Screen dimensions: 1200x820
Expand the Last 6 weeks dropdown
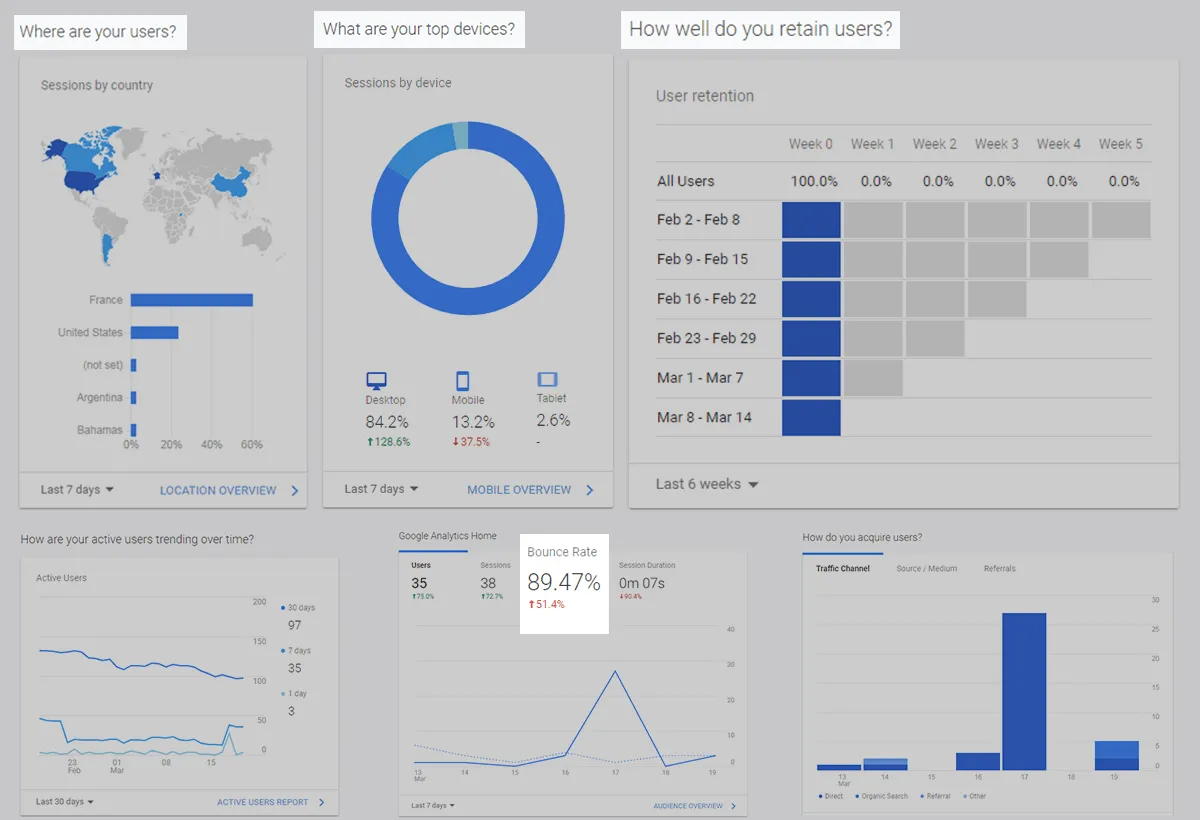pyautogui.click(x=707, y=484)
